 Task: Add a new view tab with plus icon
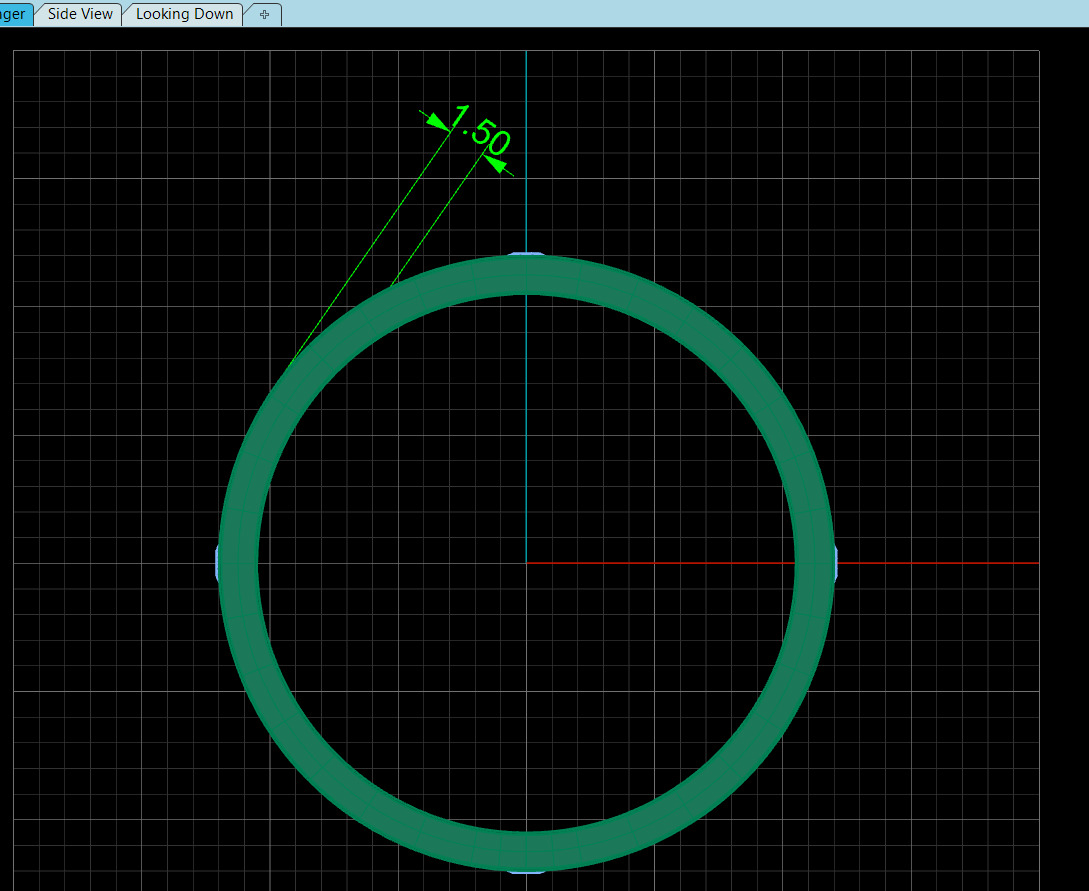click(x=264, y=14)
